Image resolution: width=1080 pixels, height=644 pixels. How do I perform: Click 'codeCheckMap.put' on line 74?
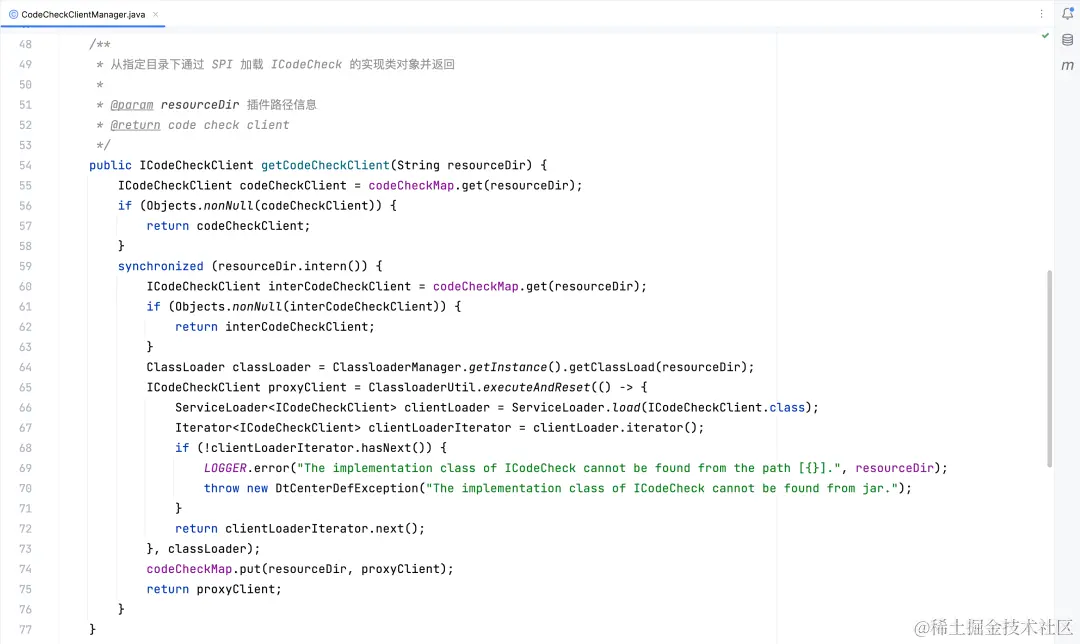tap(203, 569)
